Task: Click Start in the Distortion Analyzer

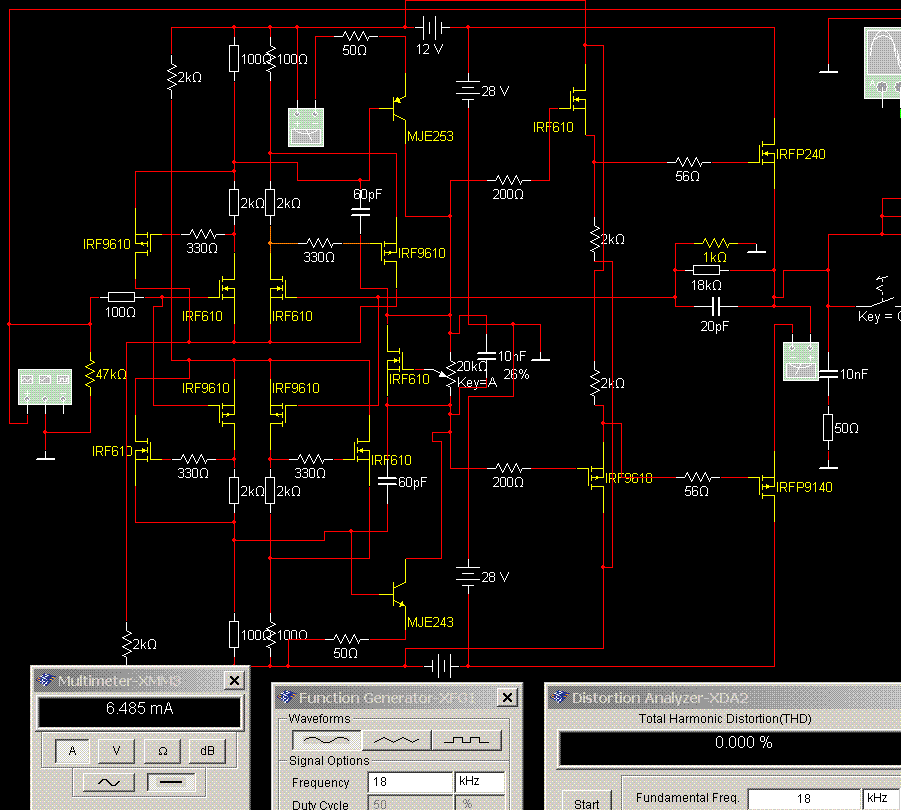Action: point(587,803)
